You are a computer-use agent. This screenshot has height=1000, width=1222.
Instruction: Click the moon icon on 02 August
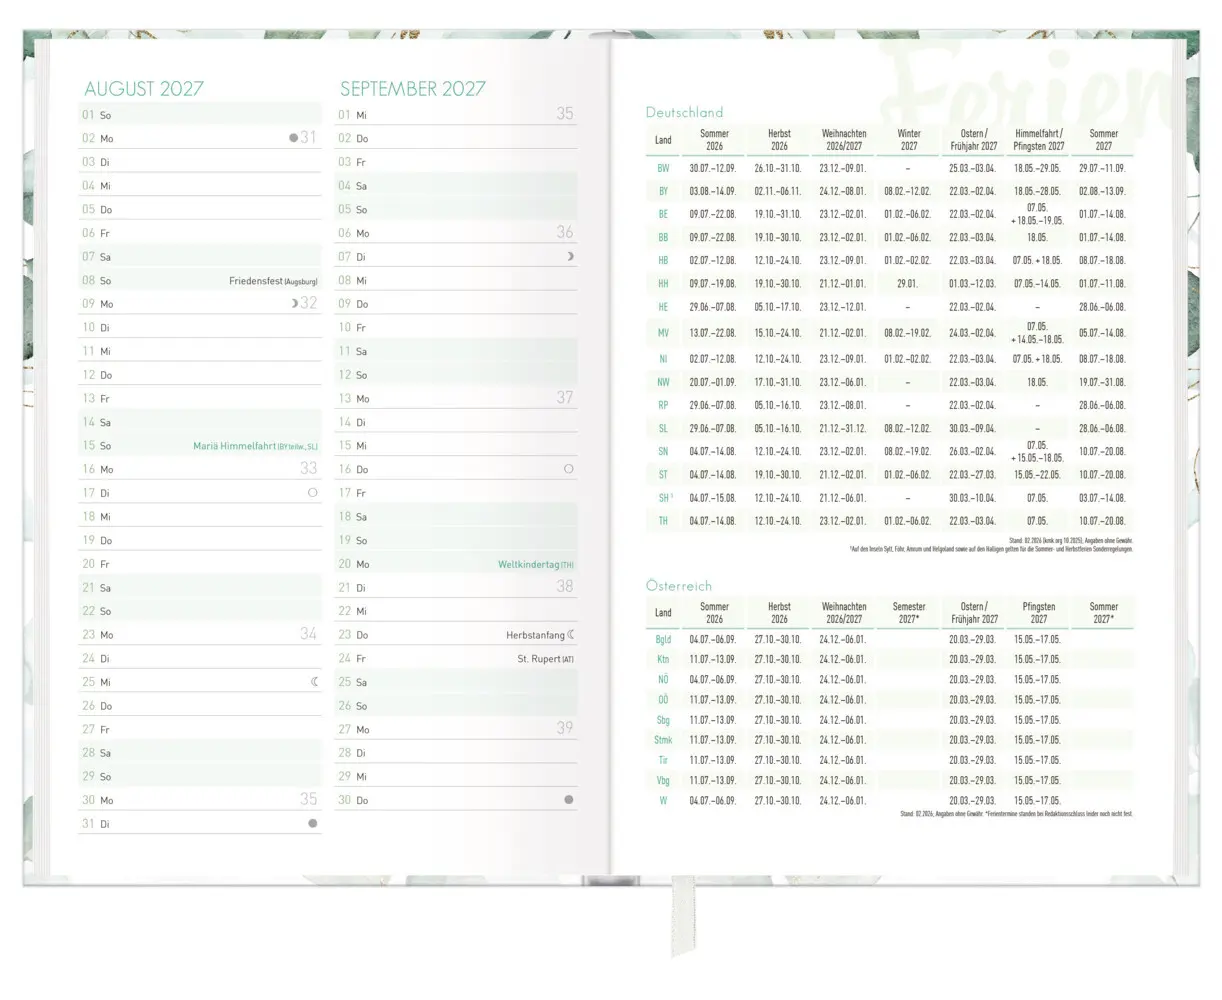click(x=293, y=138)
